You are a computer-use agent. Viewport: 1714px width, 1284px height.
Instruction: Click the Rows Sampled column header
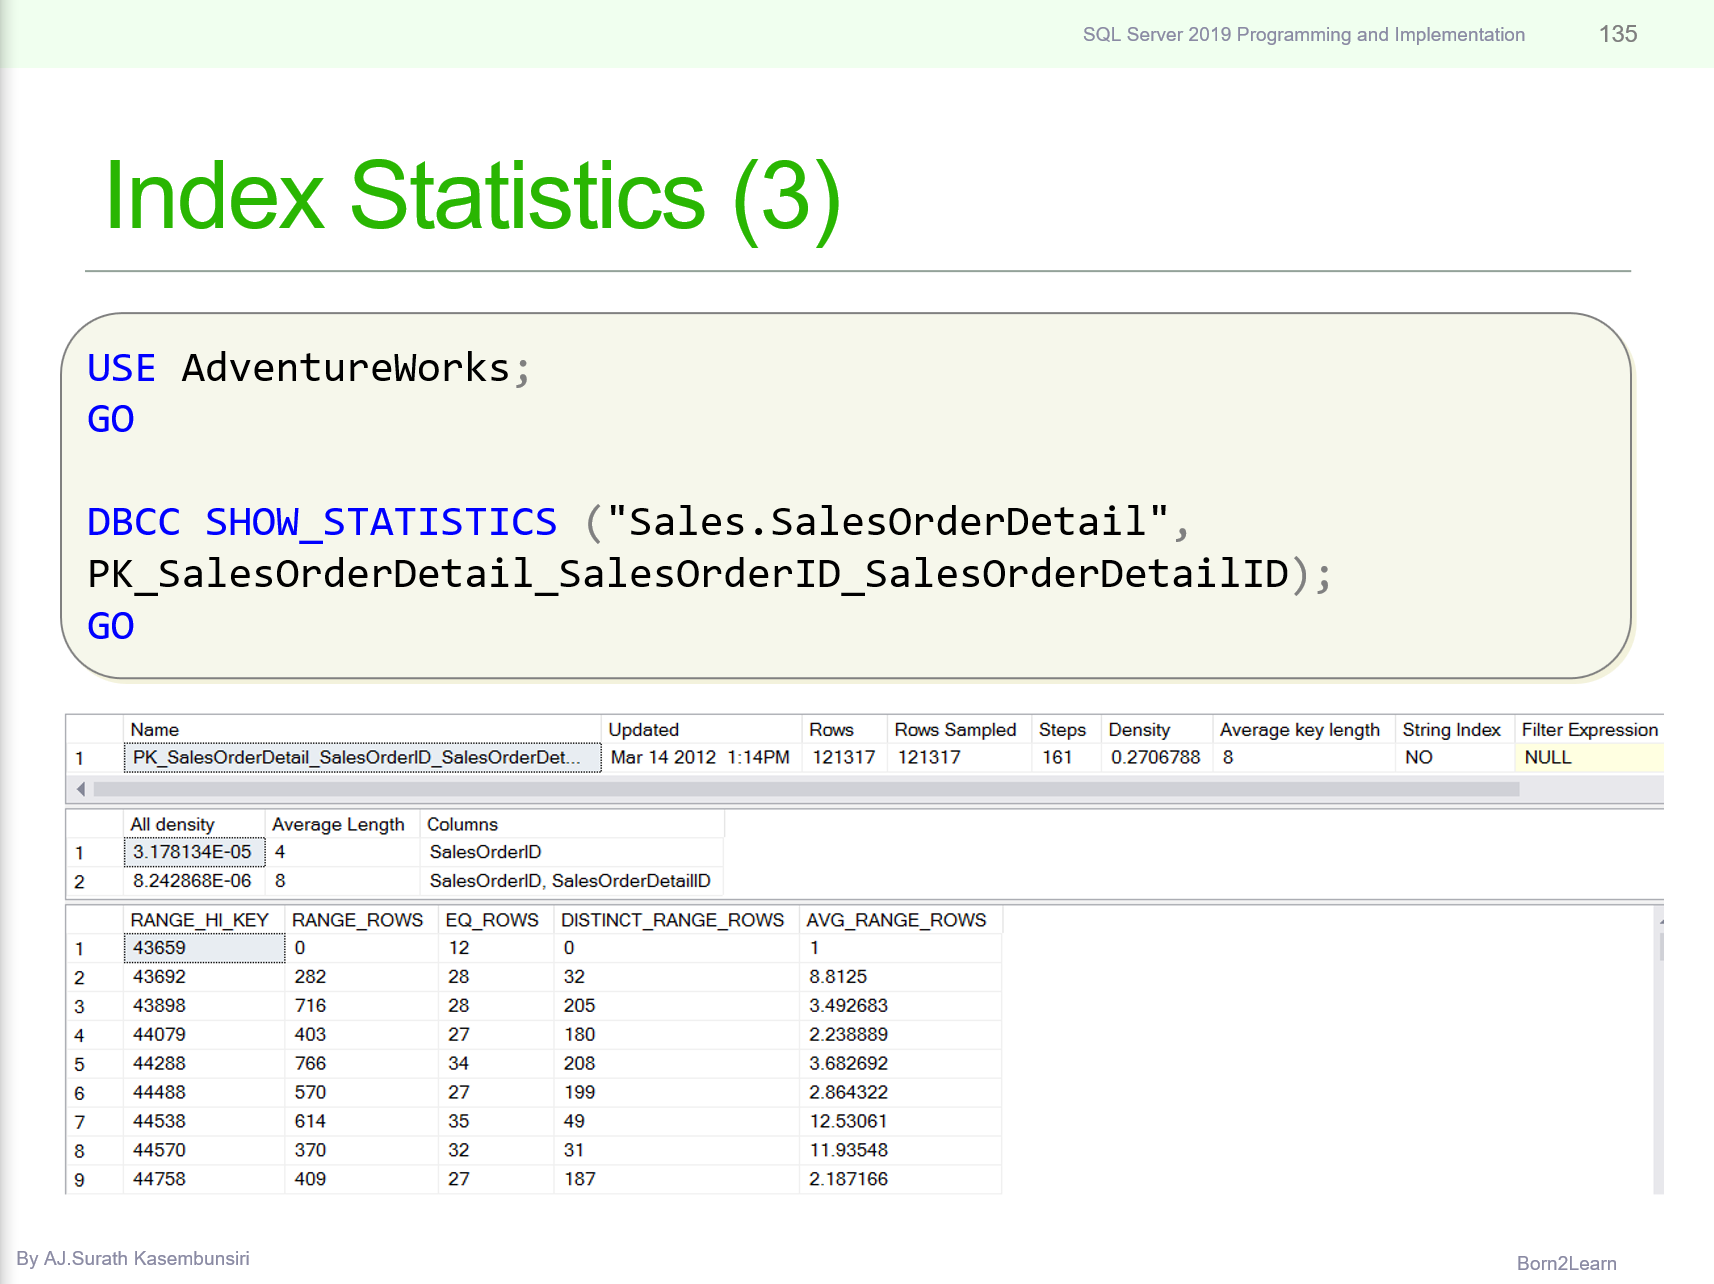coord(955,730)
